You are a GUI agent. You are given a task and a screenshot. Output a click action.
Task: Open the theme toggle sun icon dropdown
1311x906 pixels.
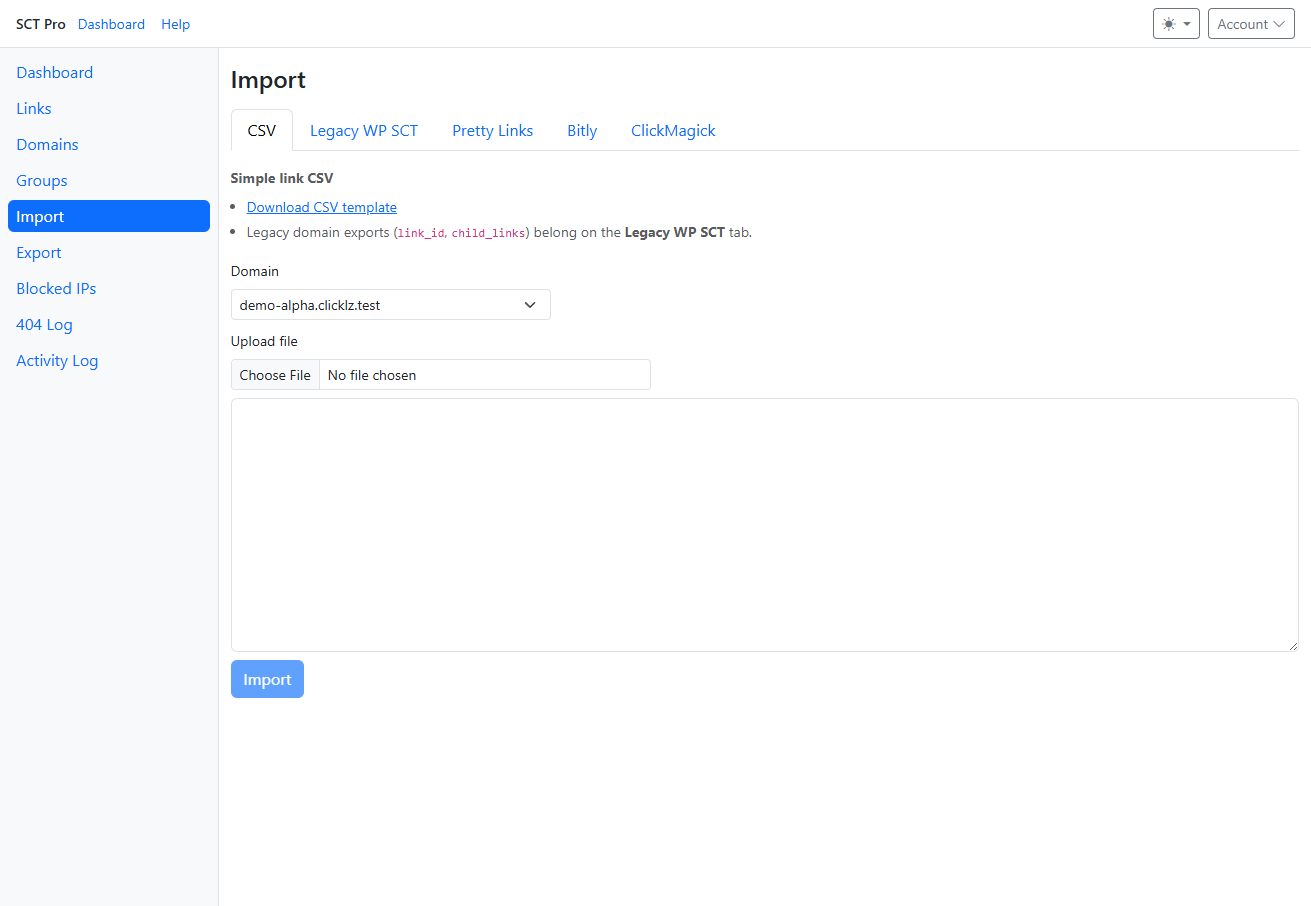[1176, 24]
